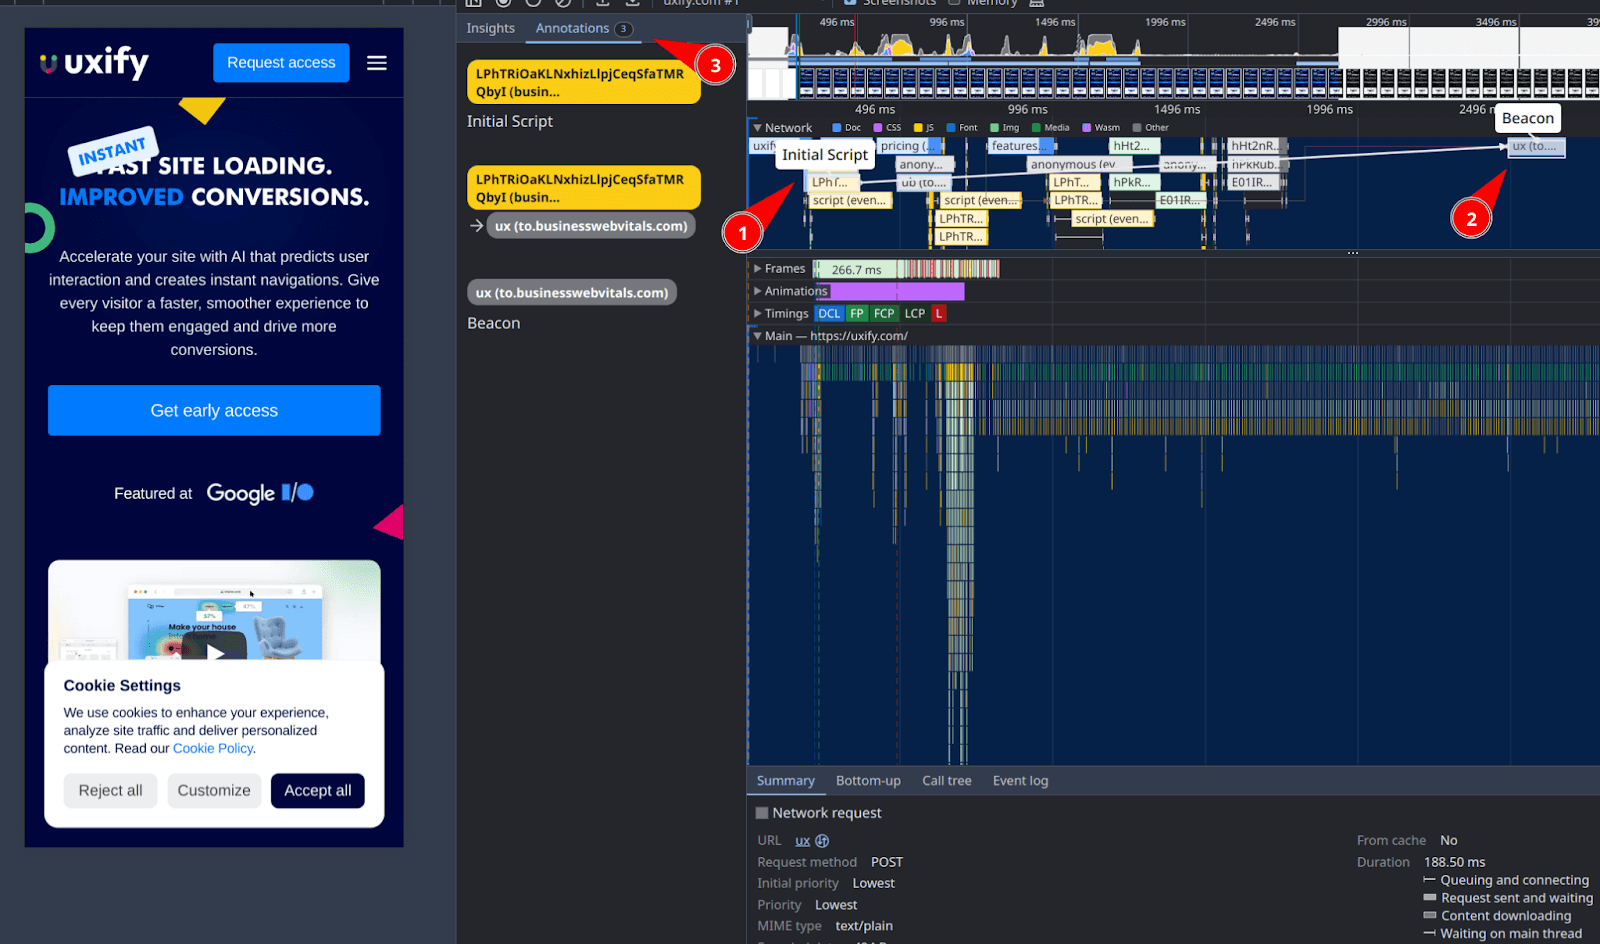Load a saved performance profile
This screenshot has width=1600, height=944.
604,4
